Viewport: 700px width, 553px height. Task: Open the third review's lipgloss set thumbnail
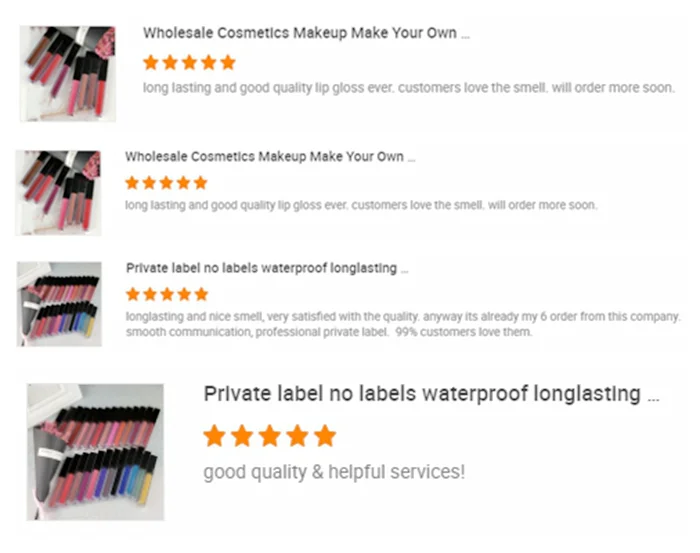click(59, 304)
